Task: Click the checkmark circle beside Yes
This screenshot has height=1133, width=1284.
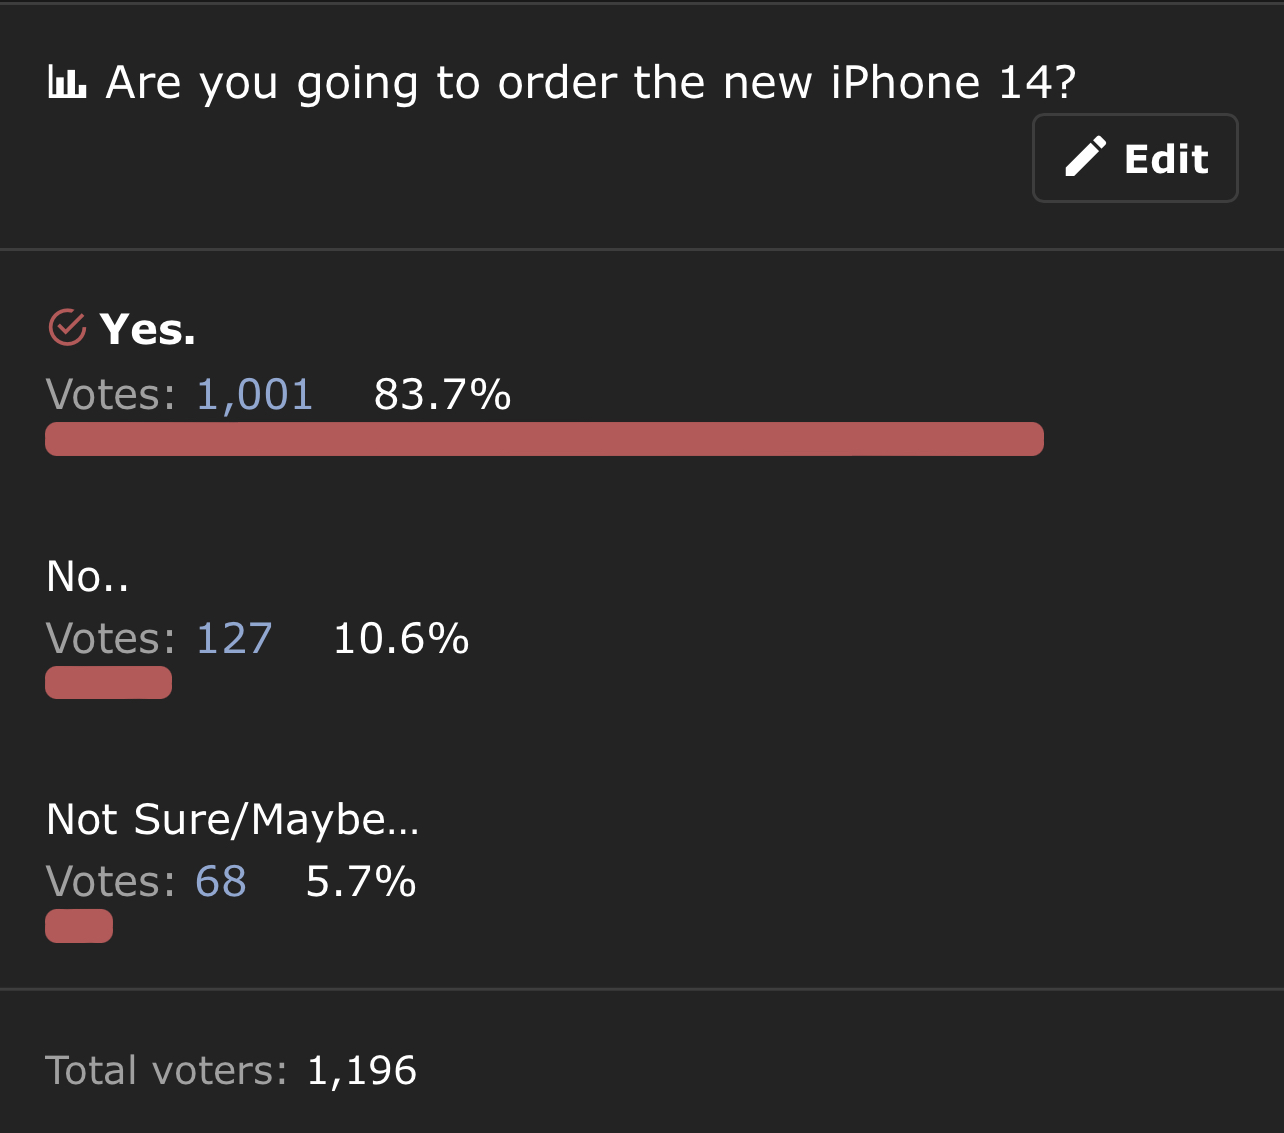Action: coord(67,327)
